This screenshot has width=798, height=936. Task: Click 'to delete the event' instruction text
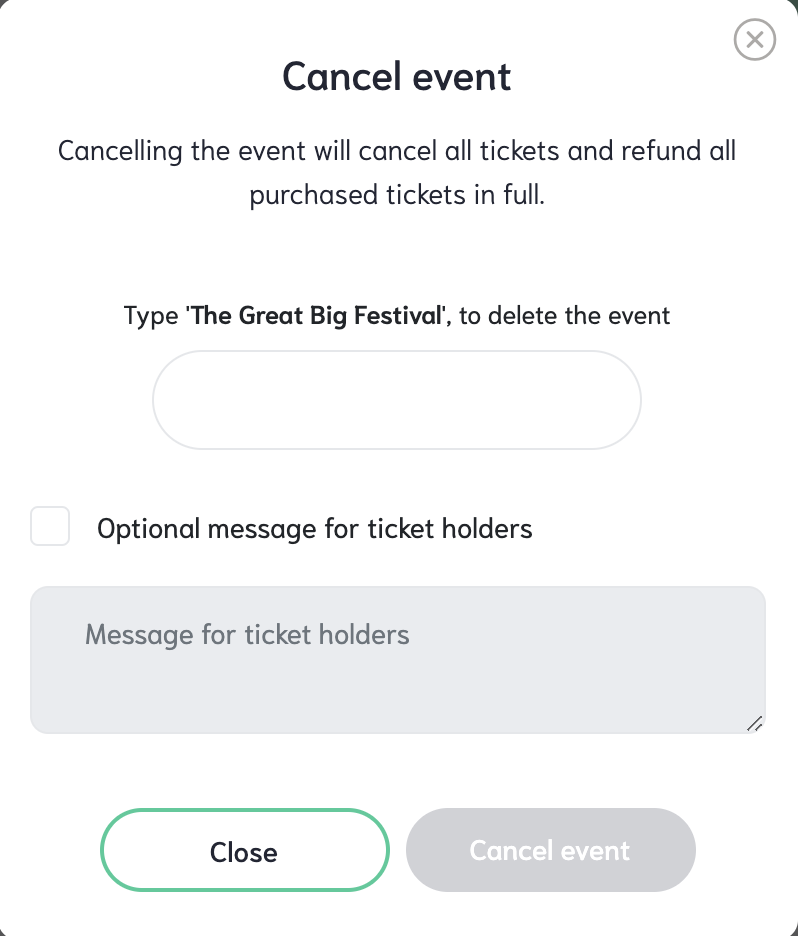(x=565, y=315)
